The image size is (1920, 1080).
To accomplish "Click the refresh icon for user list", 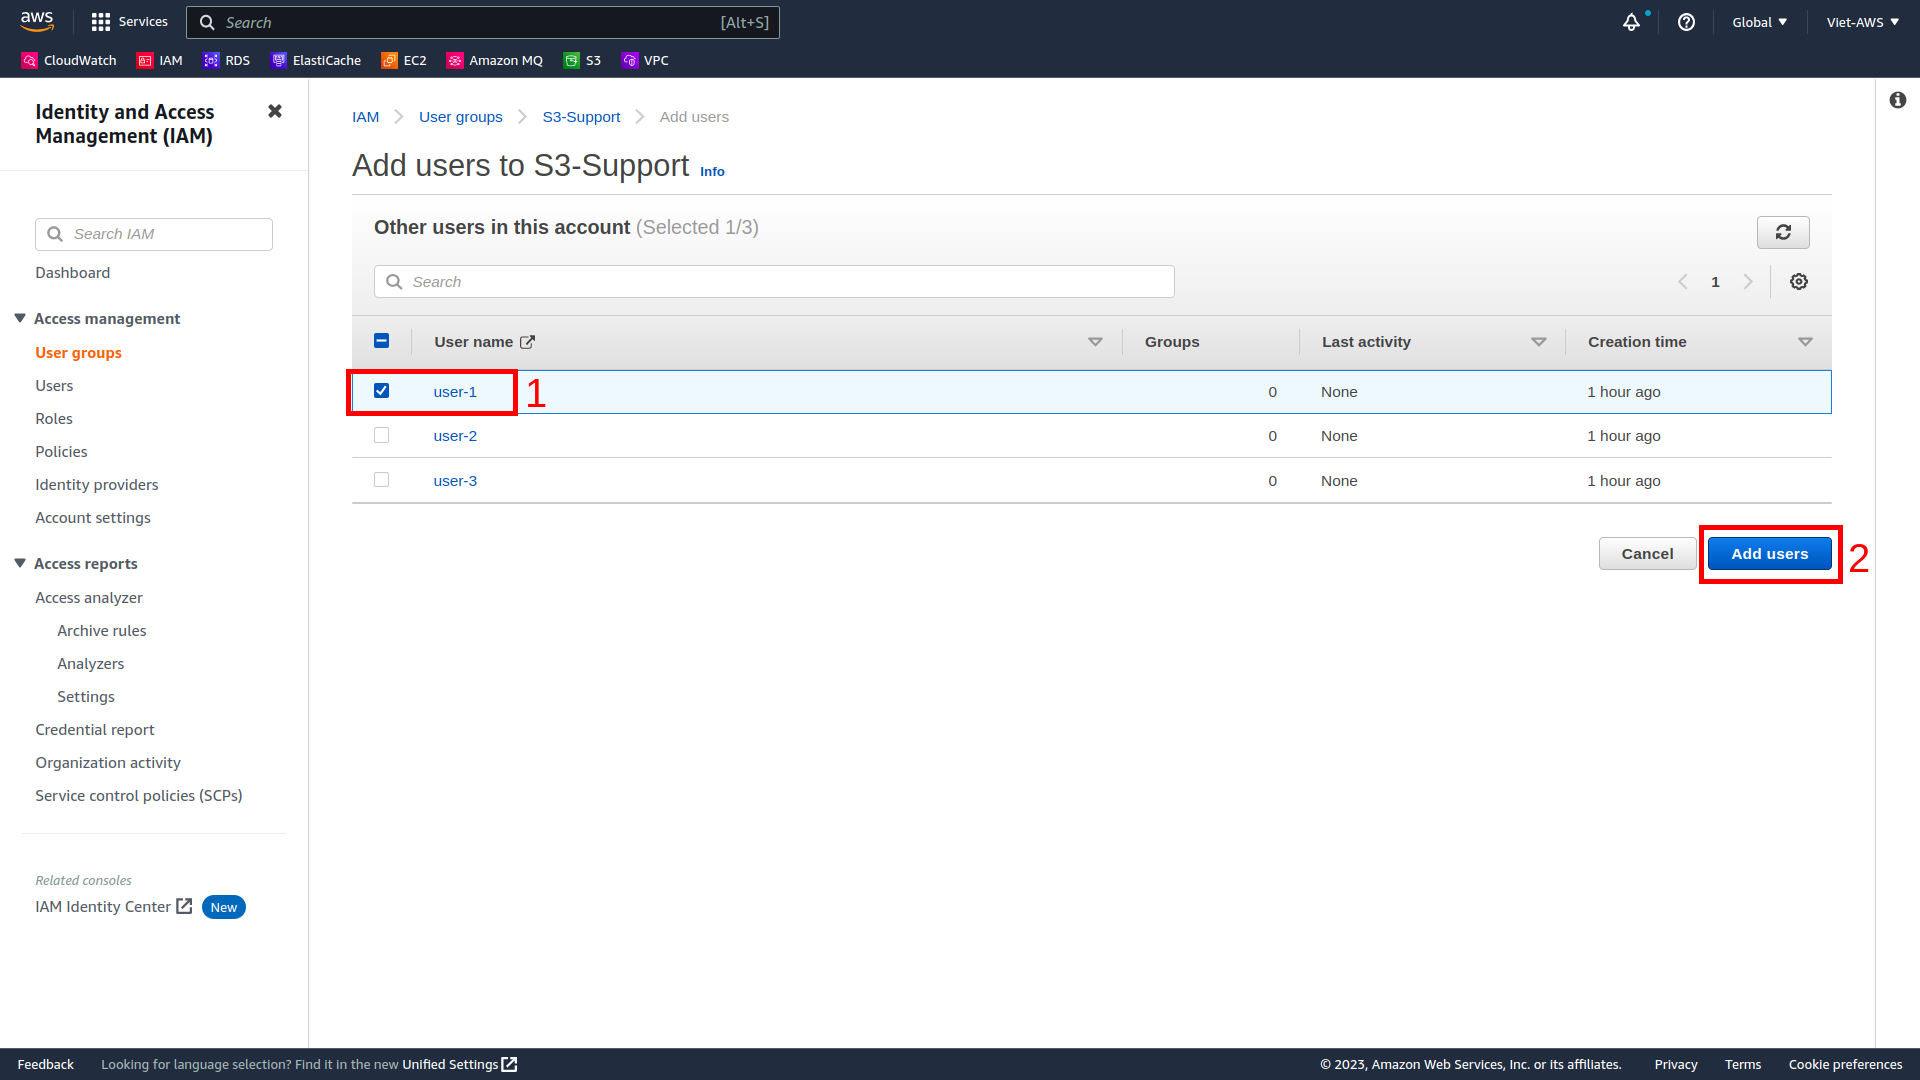I will click(1783, 232).
